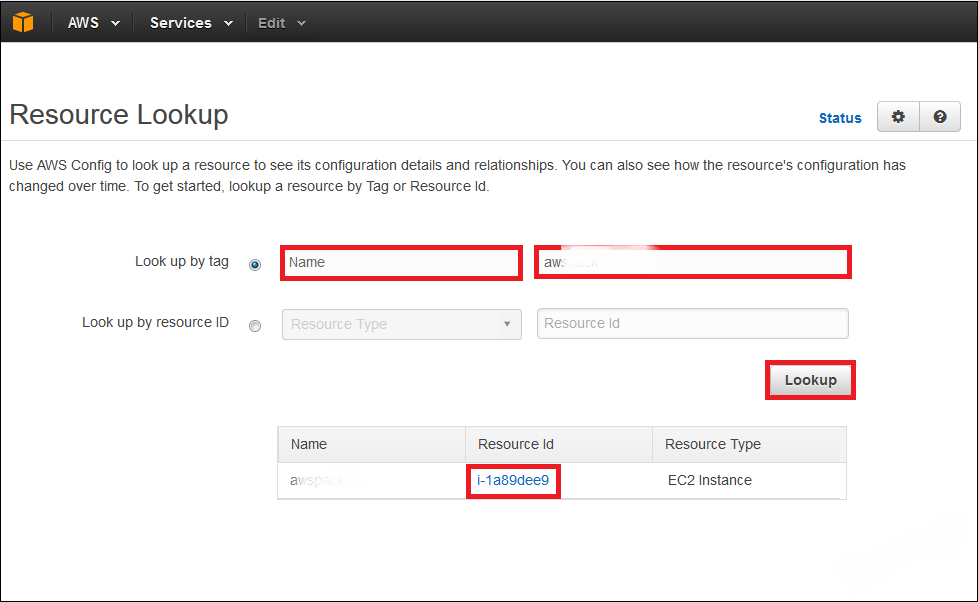This screenshot has height=602, width=978.
Task: Click the Resource Id input field
Action: point(692,323)
